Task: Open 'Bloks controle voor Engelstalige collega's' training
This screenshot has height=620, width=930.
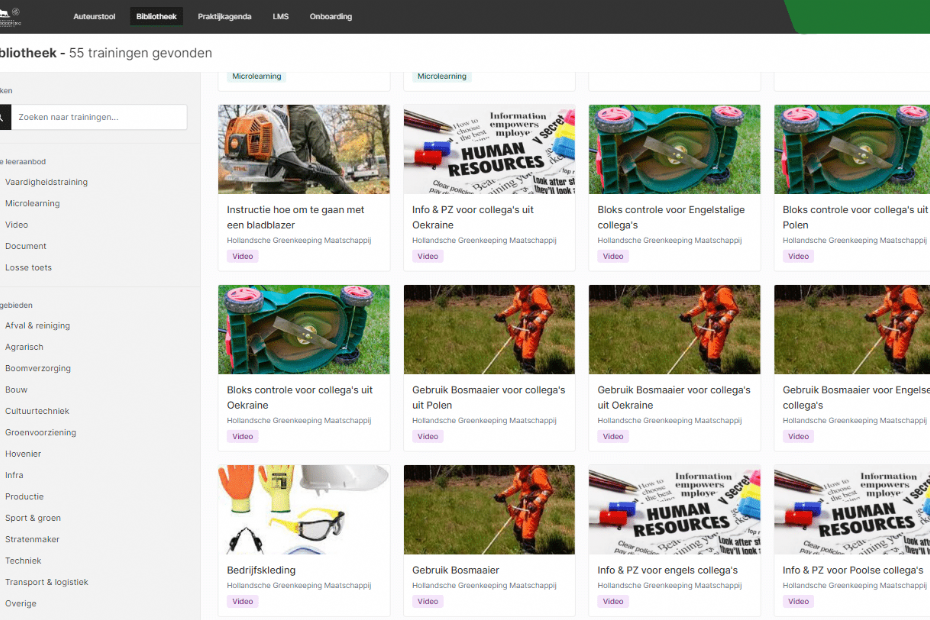Action: pos(672,217)
